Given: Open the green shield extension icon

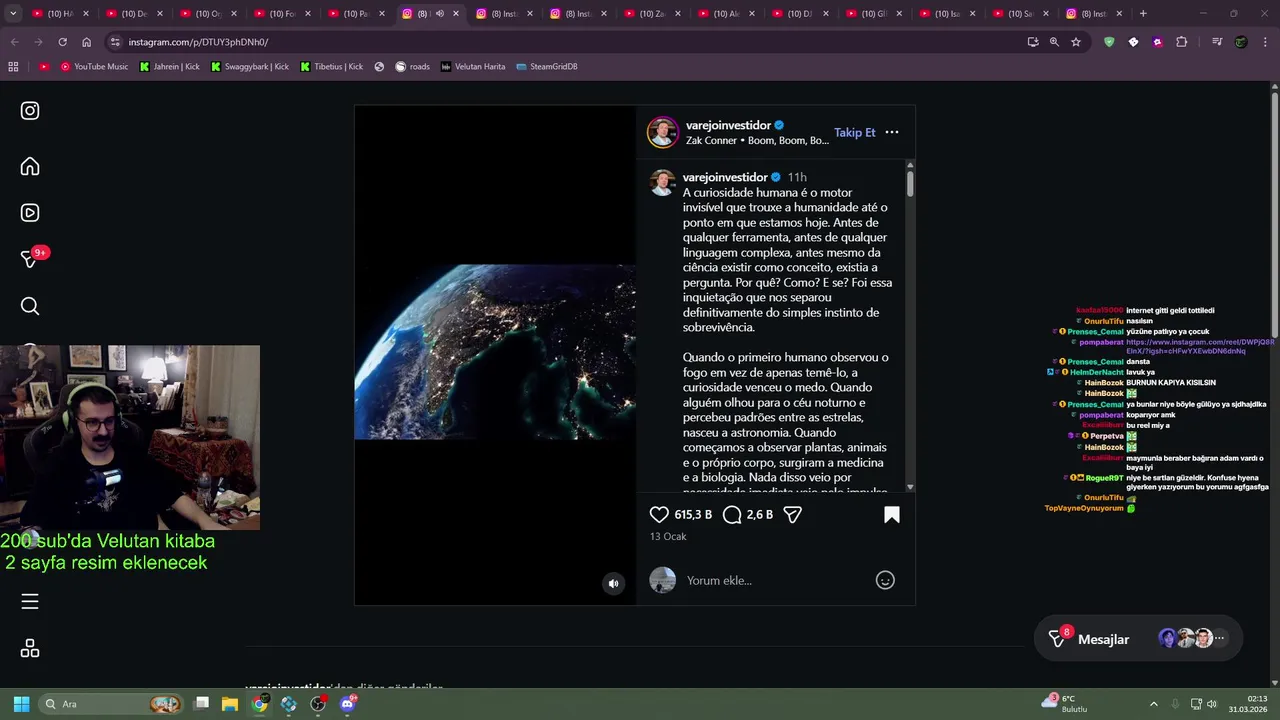Looking at the screenshot, I should 1109,42.
